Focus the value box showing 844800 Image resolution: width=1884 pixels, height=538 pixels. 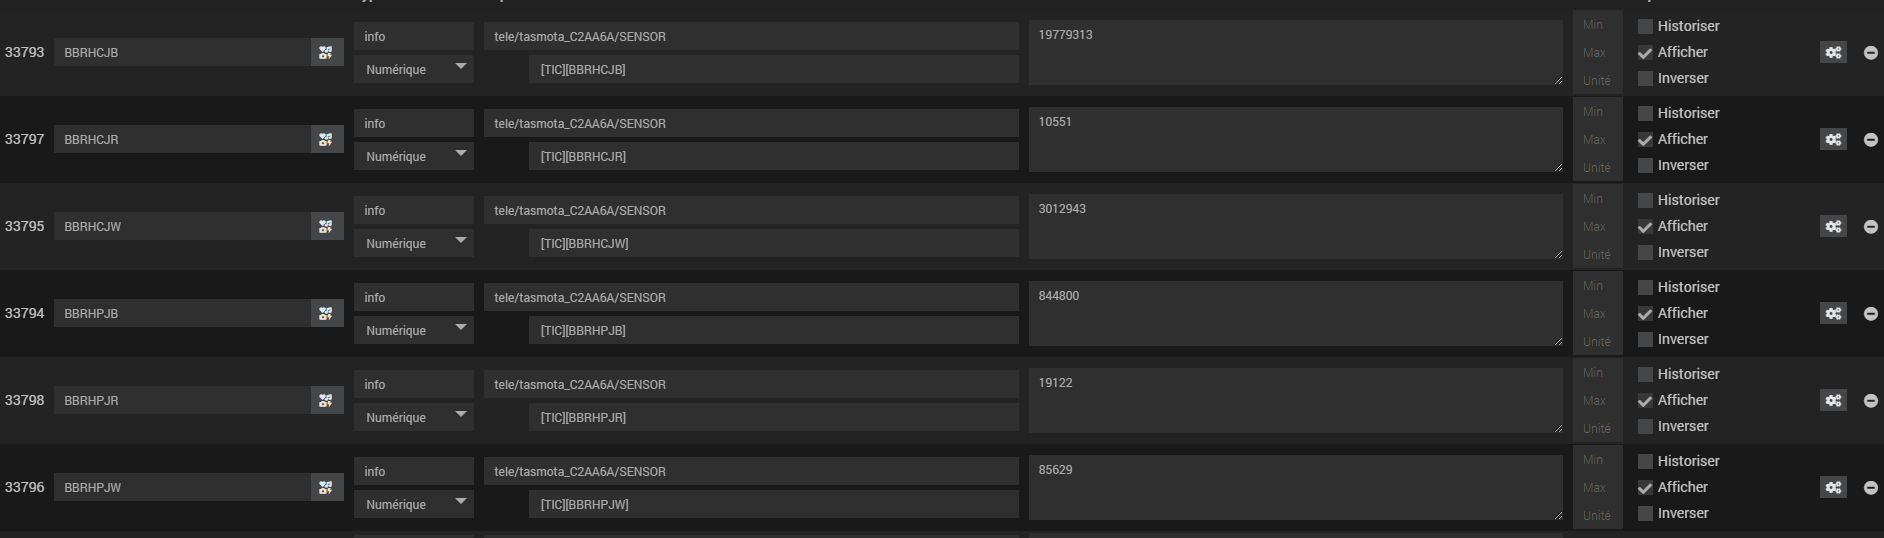coord(1296,313)
